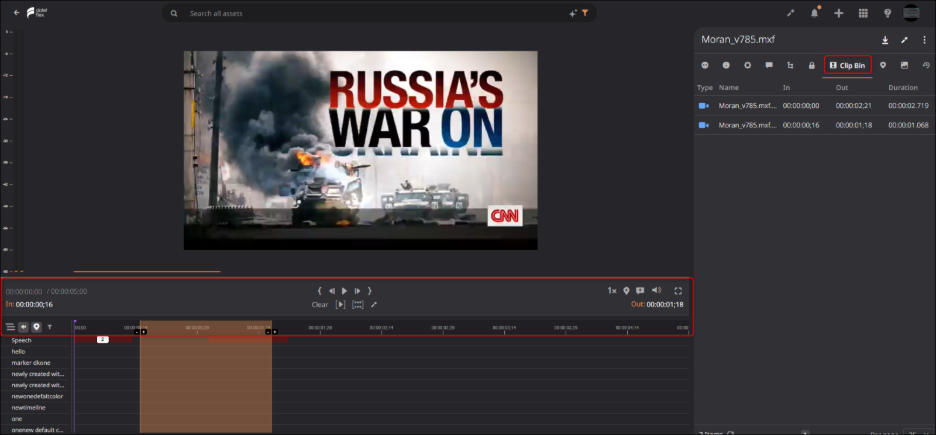Click video icon of the 00:00:02.719 clip
This screenshot has width=936, height=435.
(x=704, y=106)
